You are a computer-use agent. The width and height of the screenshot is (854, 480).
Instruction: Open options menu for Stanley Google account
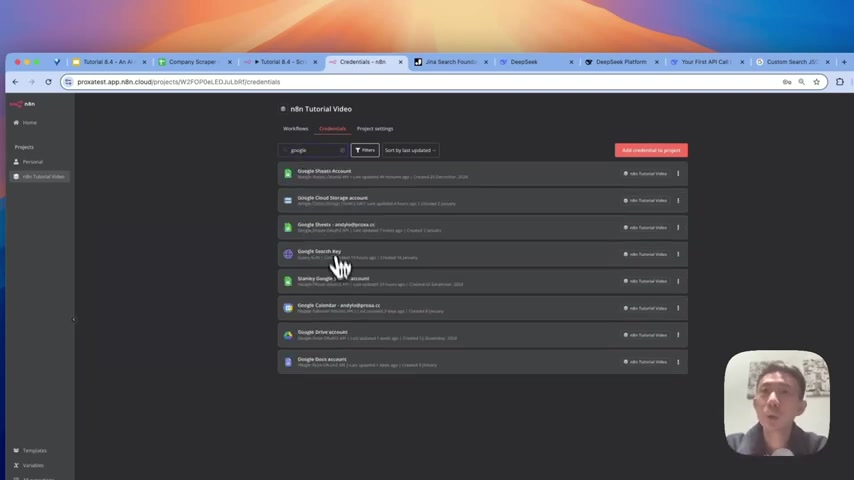[x=678, y=281]
